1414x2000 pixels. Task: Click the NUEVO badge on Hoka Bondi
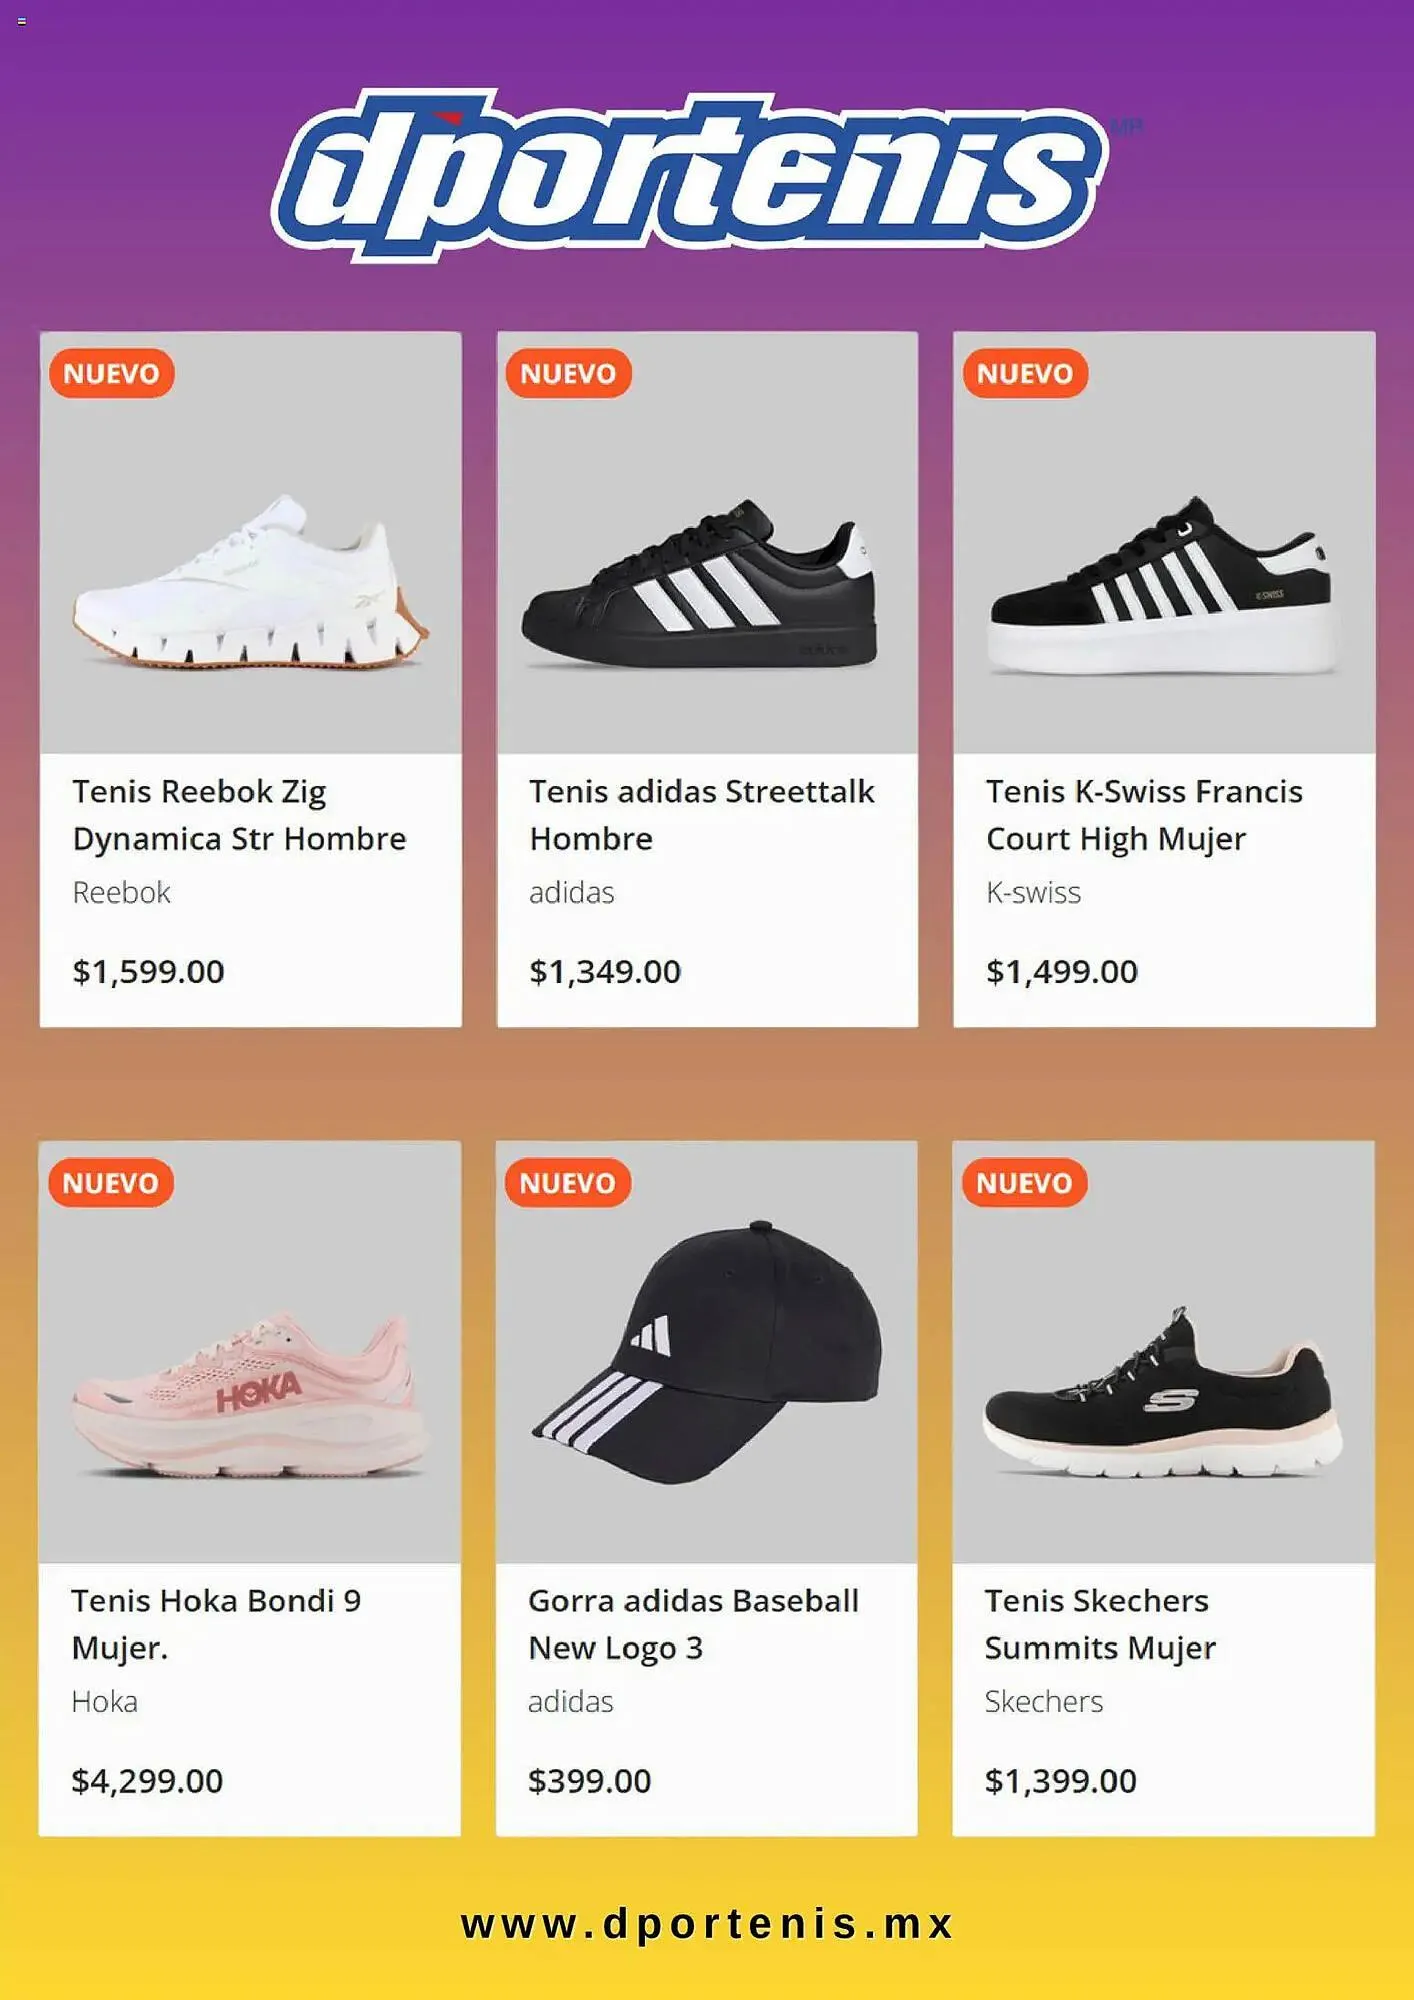[x=110, y=1183]
